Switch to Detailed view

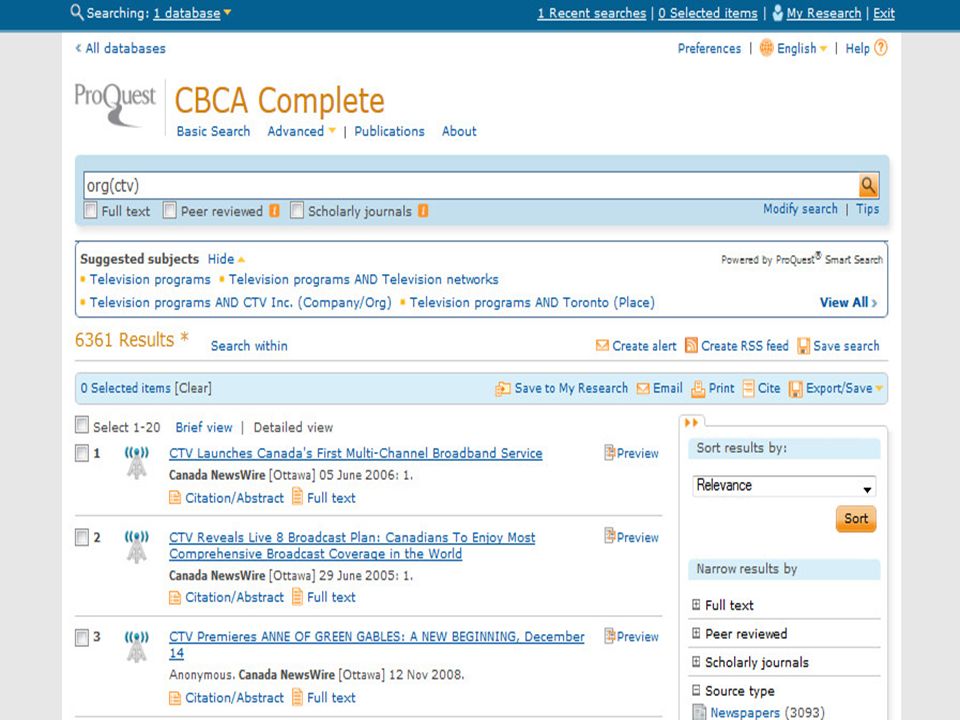point(293,427)
